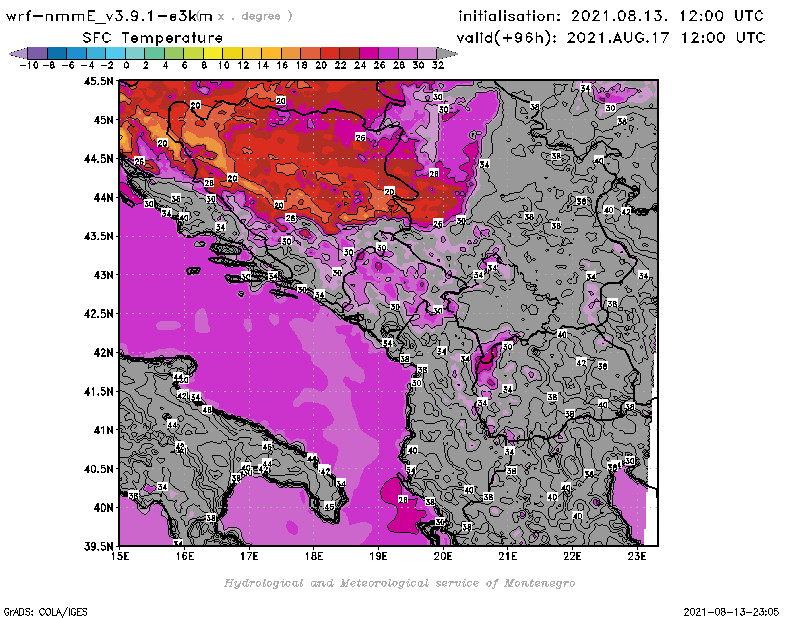The image size is (800, 618).
Task: Click the '20E' longitude axis label
Action: pyautogui.click(x=443, y=556)
